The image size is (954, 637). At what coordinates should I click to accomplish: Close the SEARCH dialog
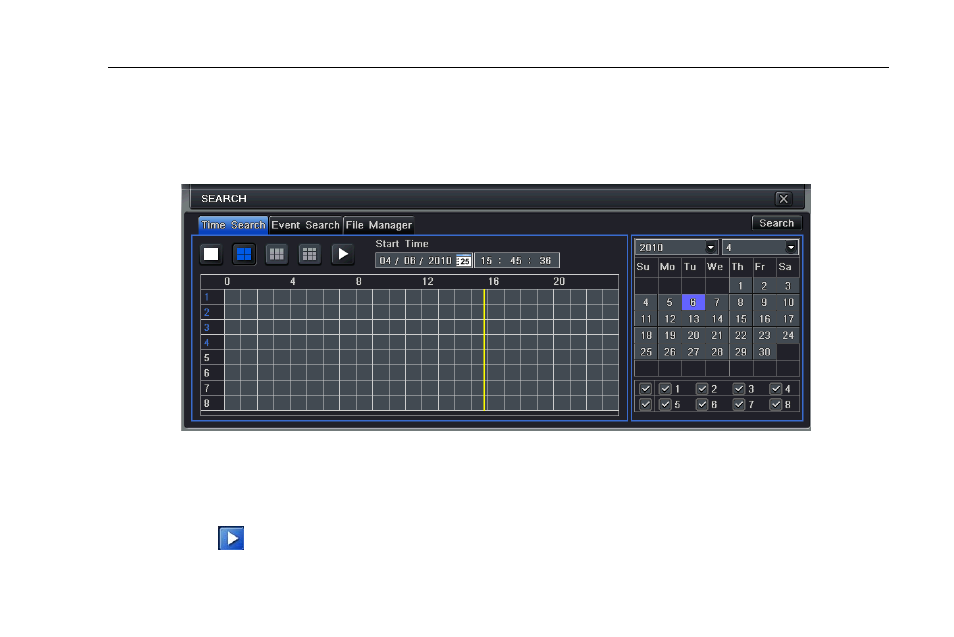point(784,198)
